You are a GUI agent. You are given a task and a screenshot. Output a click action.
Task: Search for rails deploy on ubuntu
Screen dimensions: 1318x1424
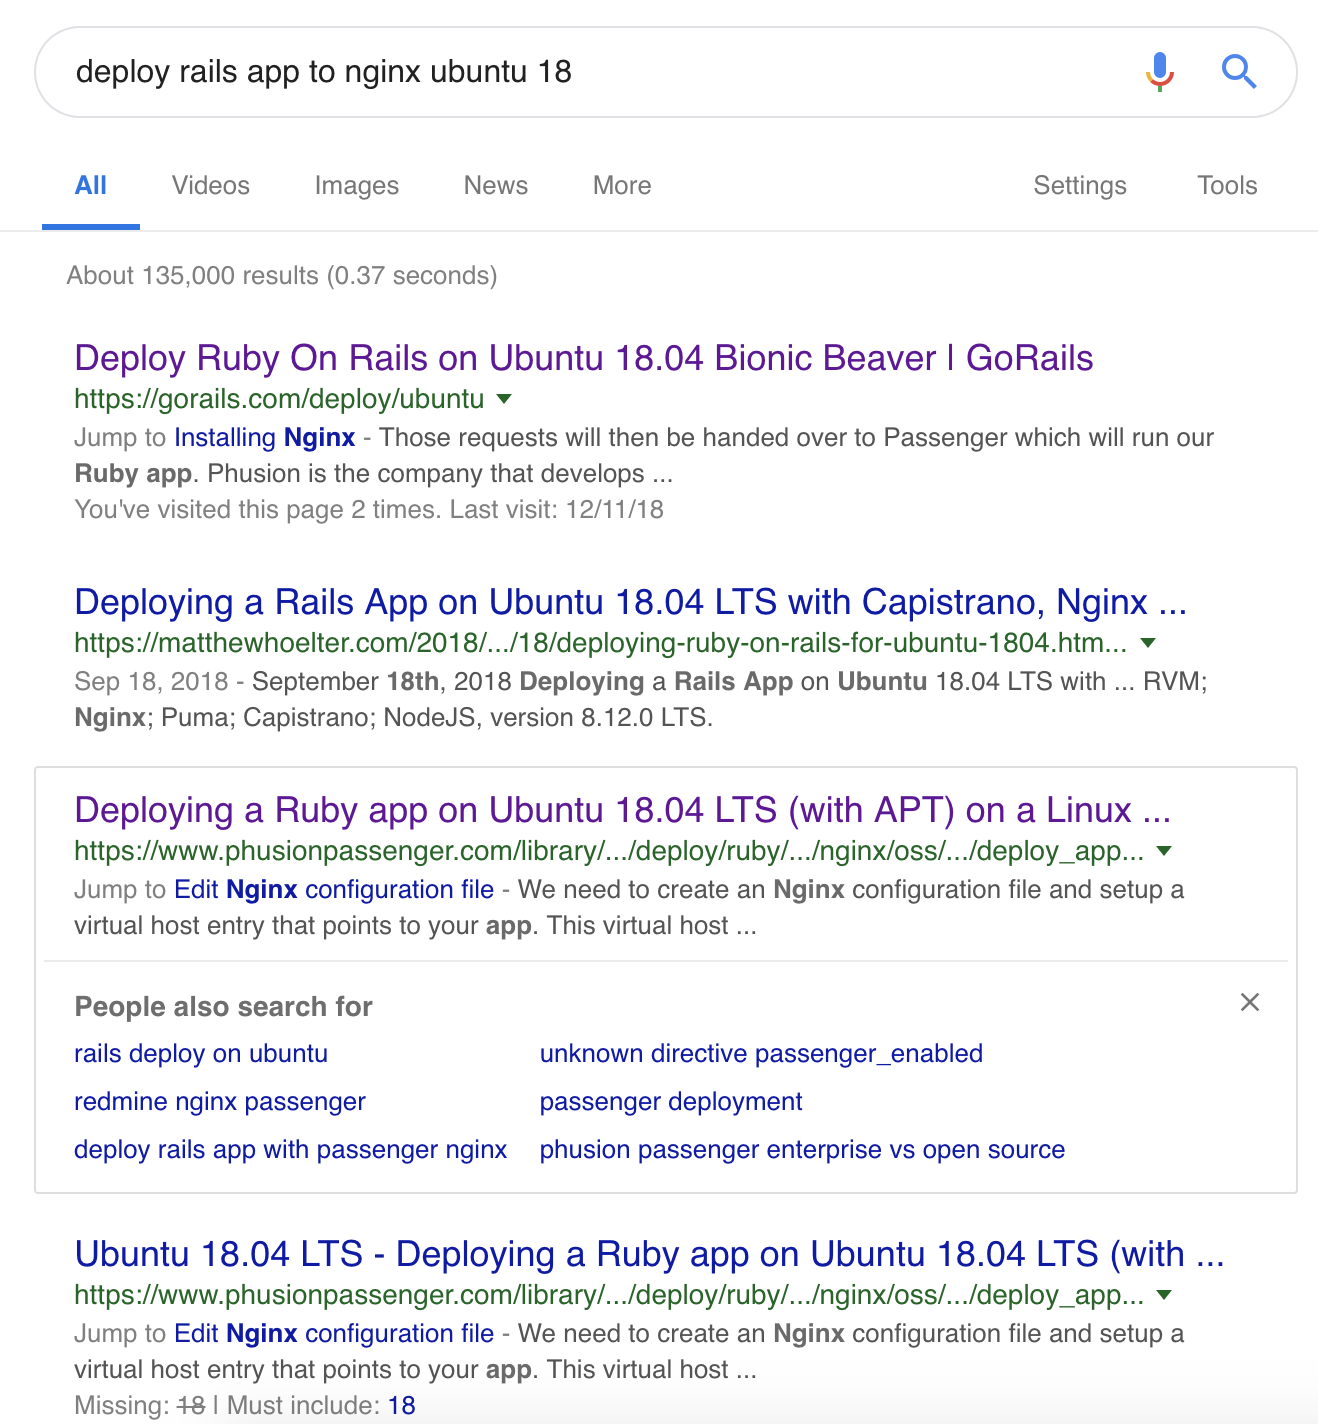click(201, 1054)
